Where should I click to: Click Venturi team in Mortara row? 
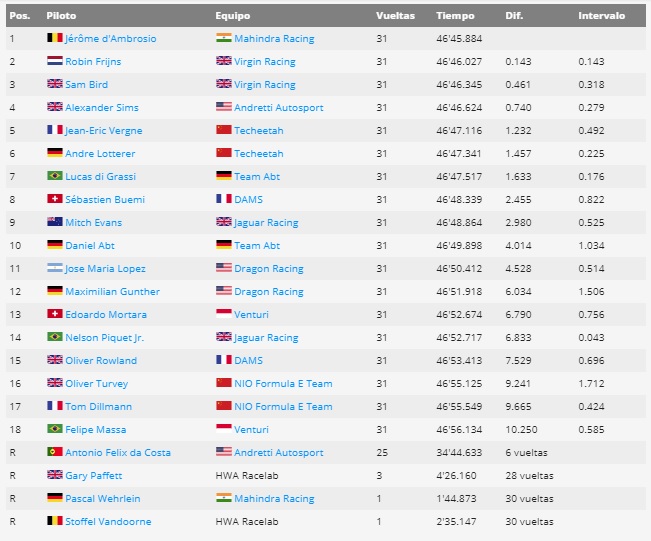click(x=251, y=314)
